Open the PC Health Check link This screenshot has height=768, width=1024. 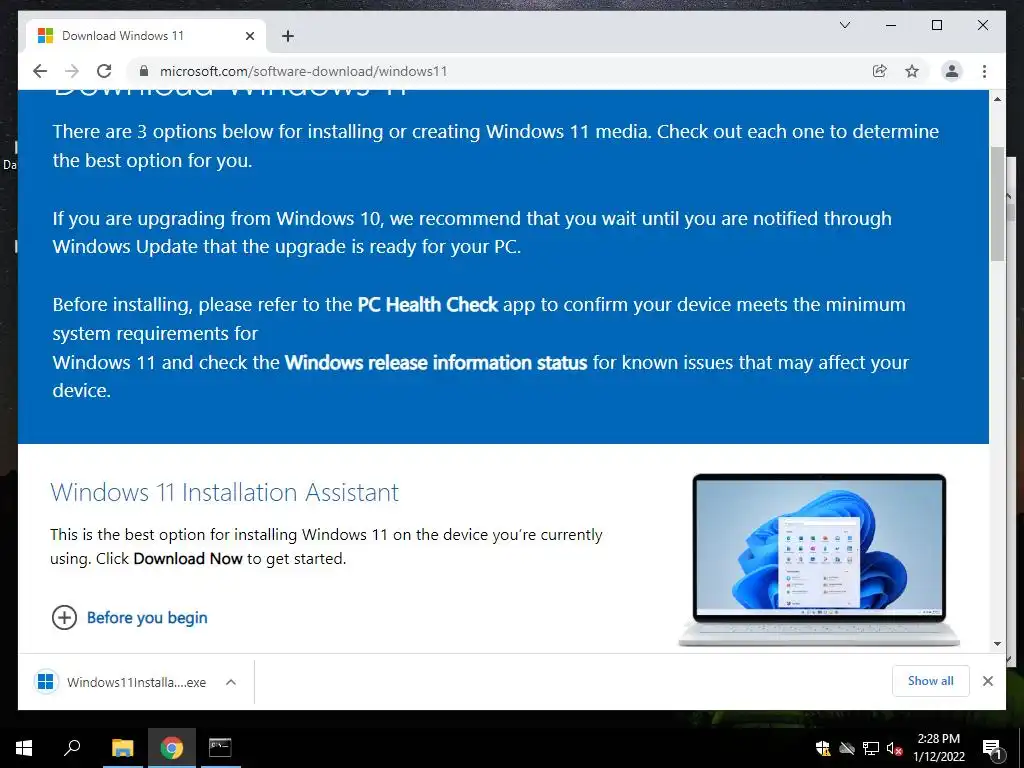pos(428,305)
